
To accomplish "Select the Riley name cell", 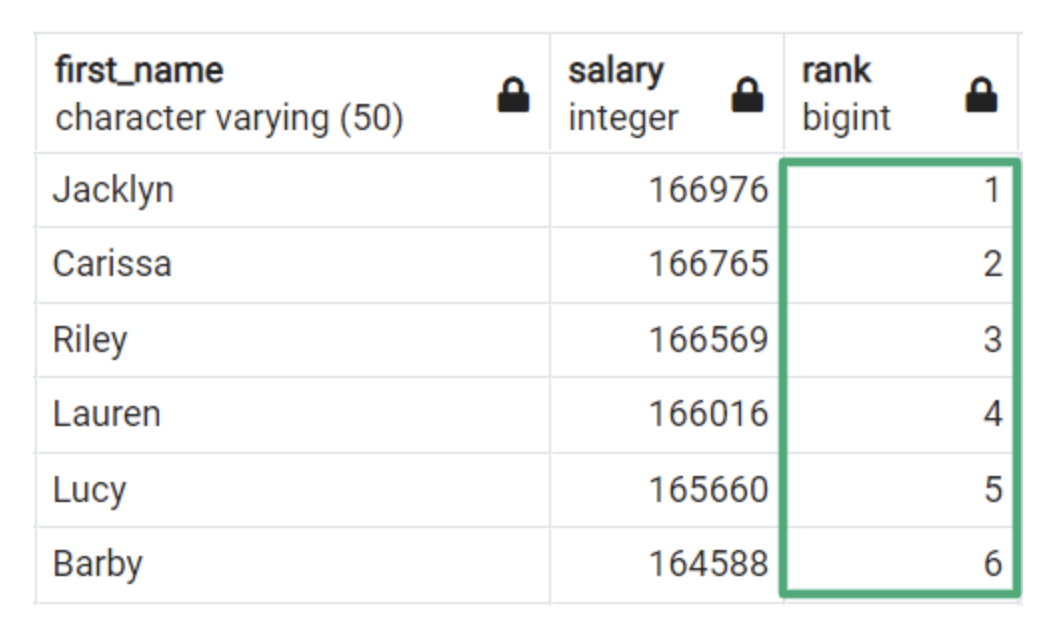I will 90,340.
